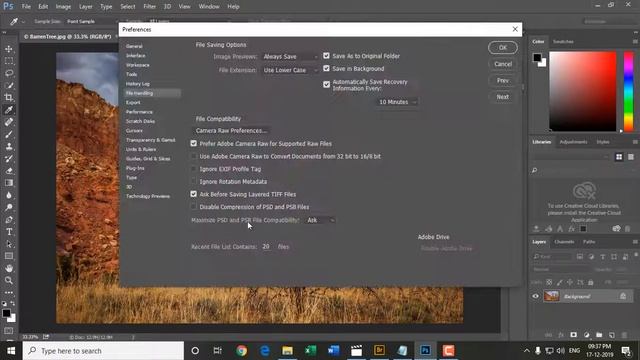Pick a color in the Color panel field
This screenshot has width=640, height=360.
click(582, 91)
